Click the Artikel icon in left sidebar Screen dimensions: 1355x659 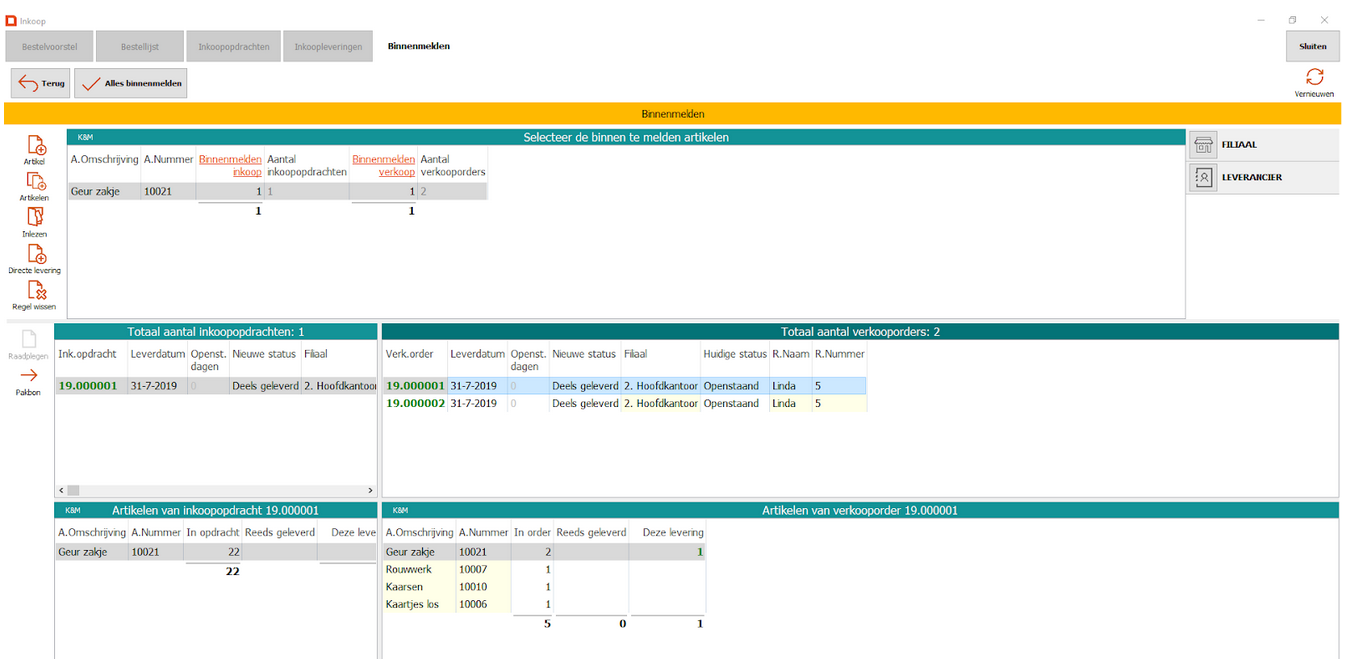[x=35, y=147]
